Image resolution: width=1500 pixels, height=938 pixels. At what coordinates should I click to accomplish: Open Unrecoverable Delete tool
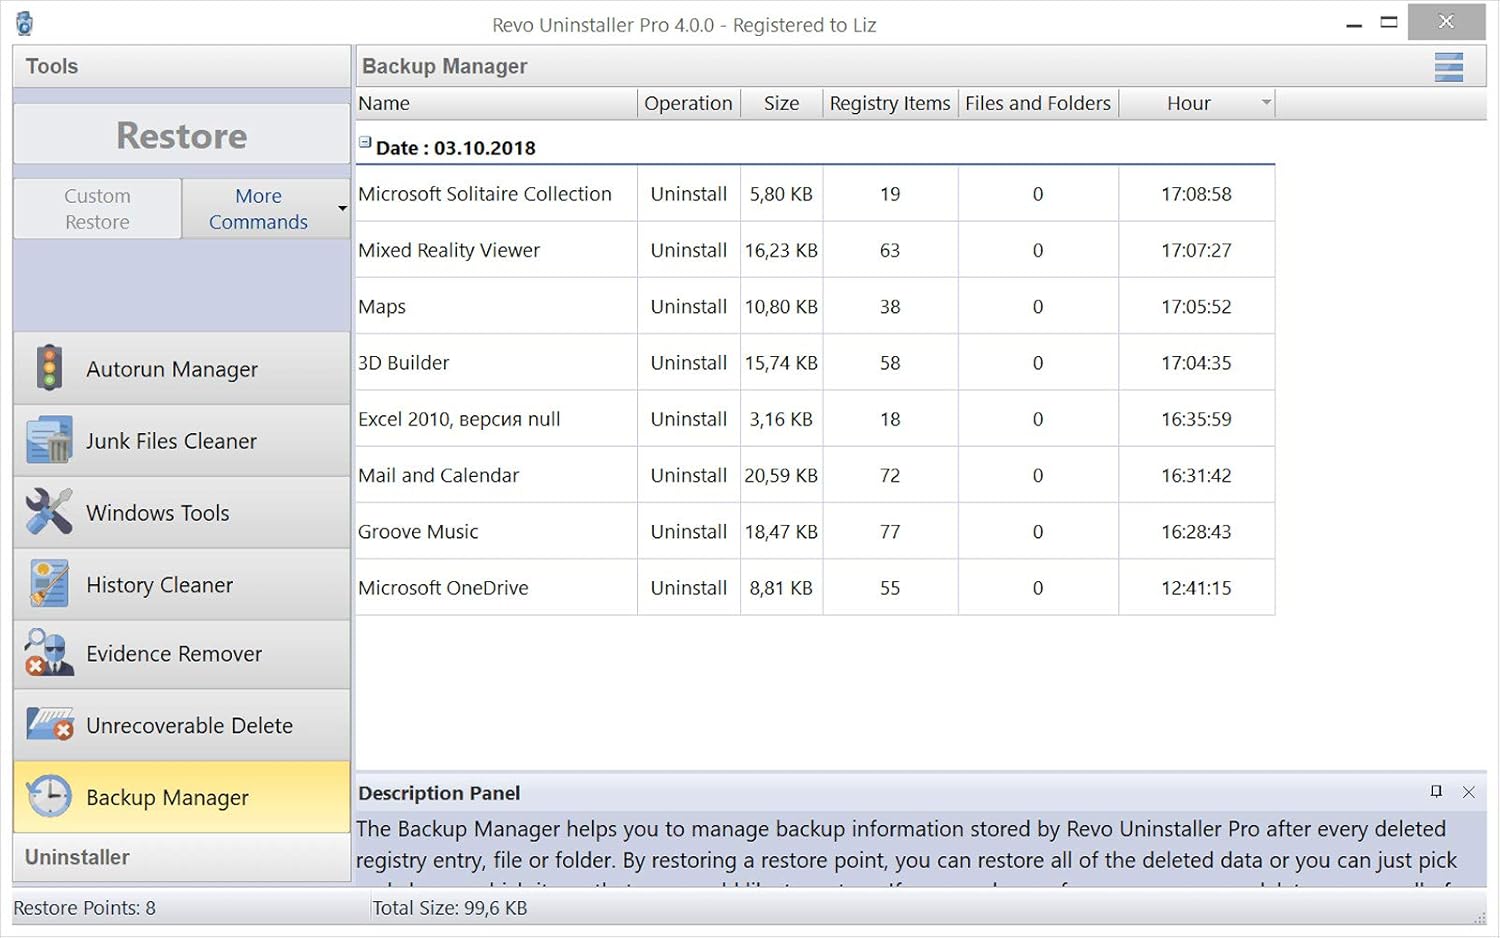pyautogui.click(x=181, y=726)
